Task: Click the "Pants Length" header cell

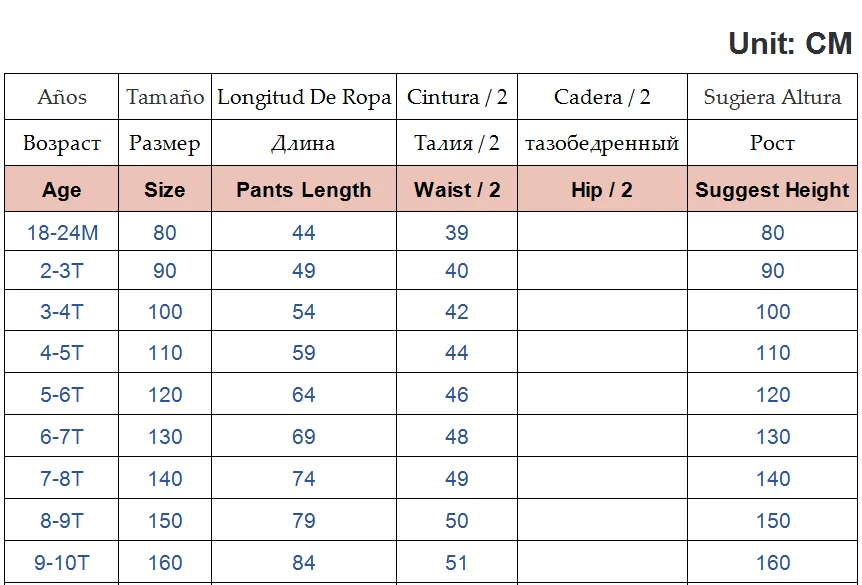Action: click(x=304, y=190)
